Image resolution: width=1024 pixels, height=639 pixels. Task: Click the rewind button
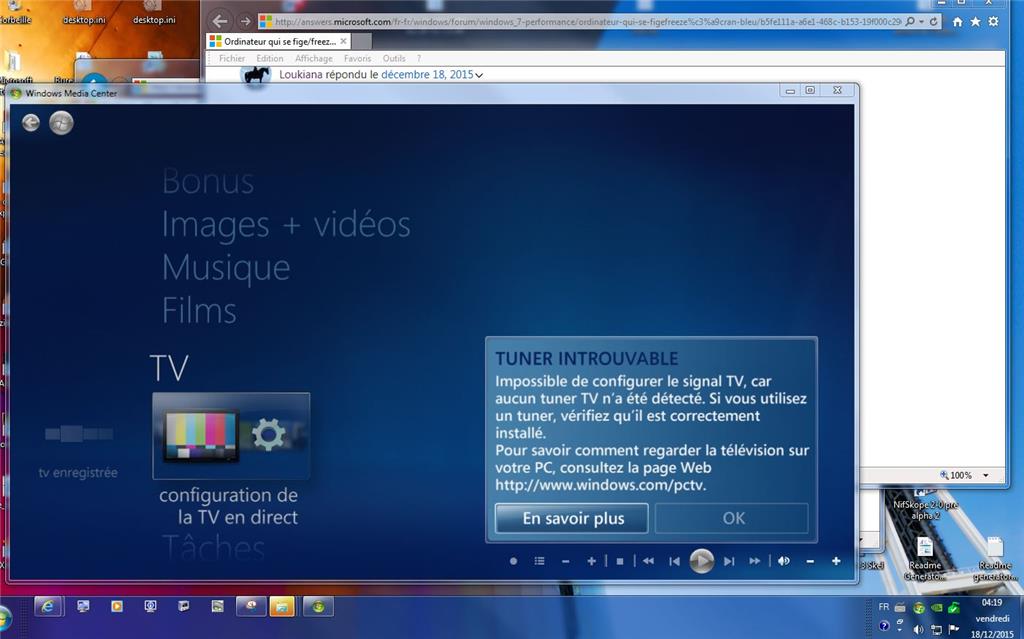coord(648,561)
